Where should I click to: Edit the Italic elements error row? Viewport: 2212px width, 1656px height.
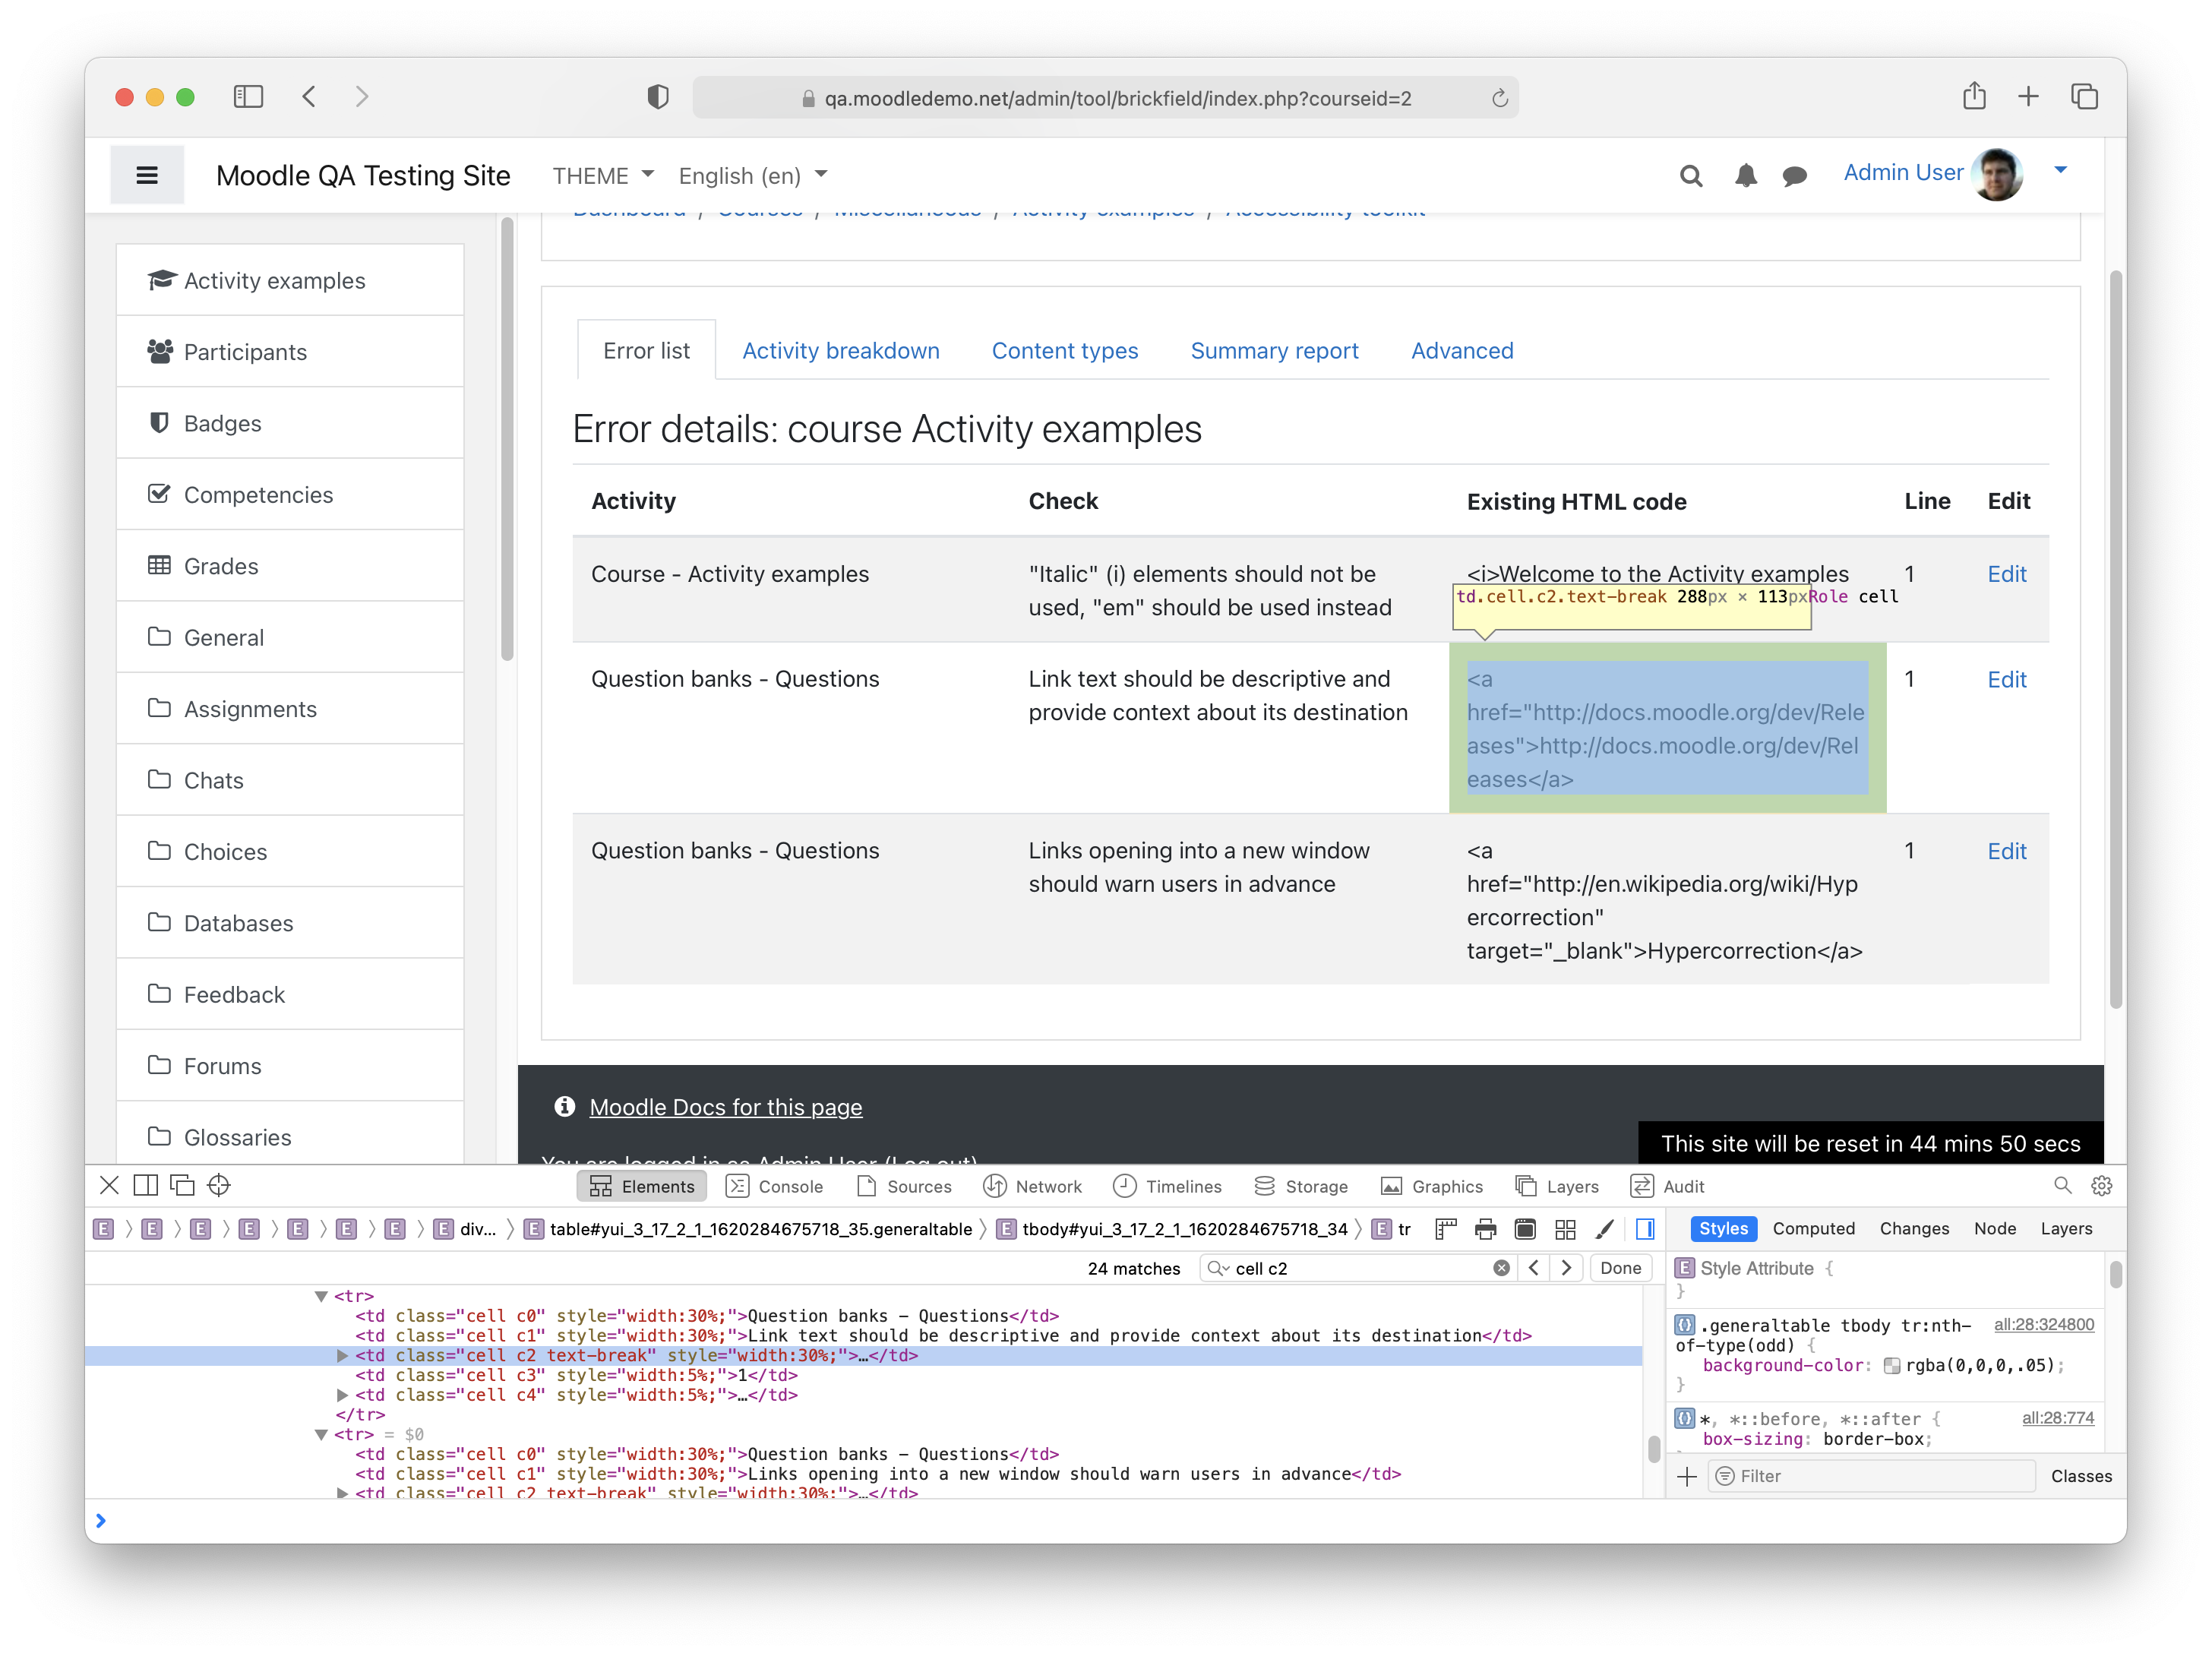point(2006,574)
